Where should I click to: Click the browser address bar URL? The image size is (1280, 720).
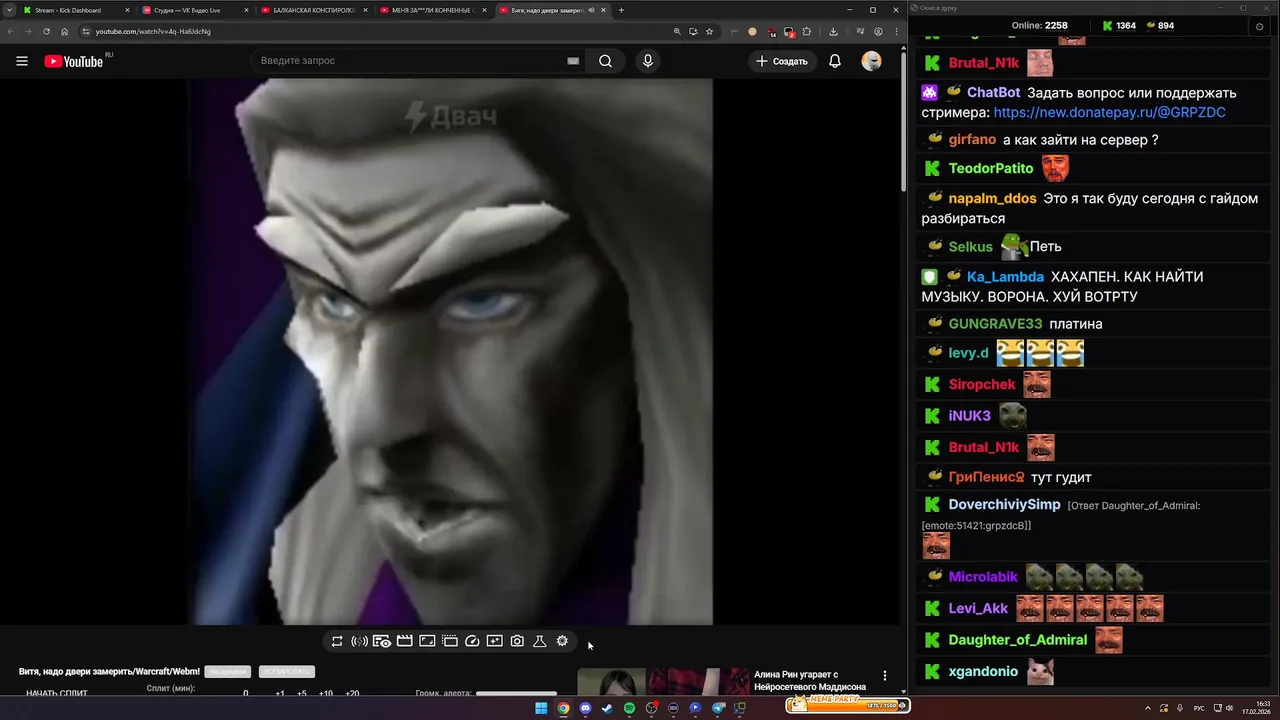[153, 31]
